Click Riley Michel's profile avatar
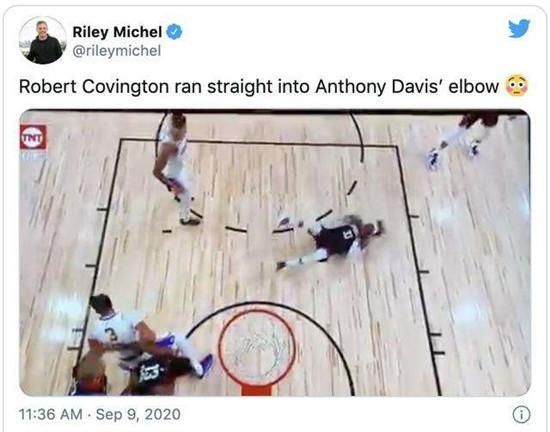This screenshot has height=432, width=550. point(43,40)
